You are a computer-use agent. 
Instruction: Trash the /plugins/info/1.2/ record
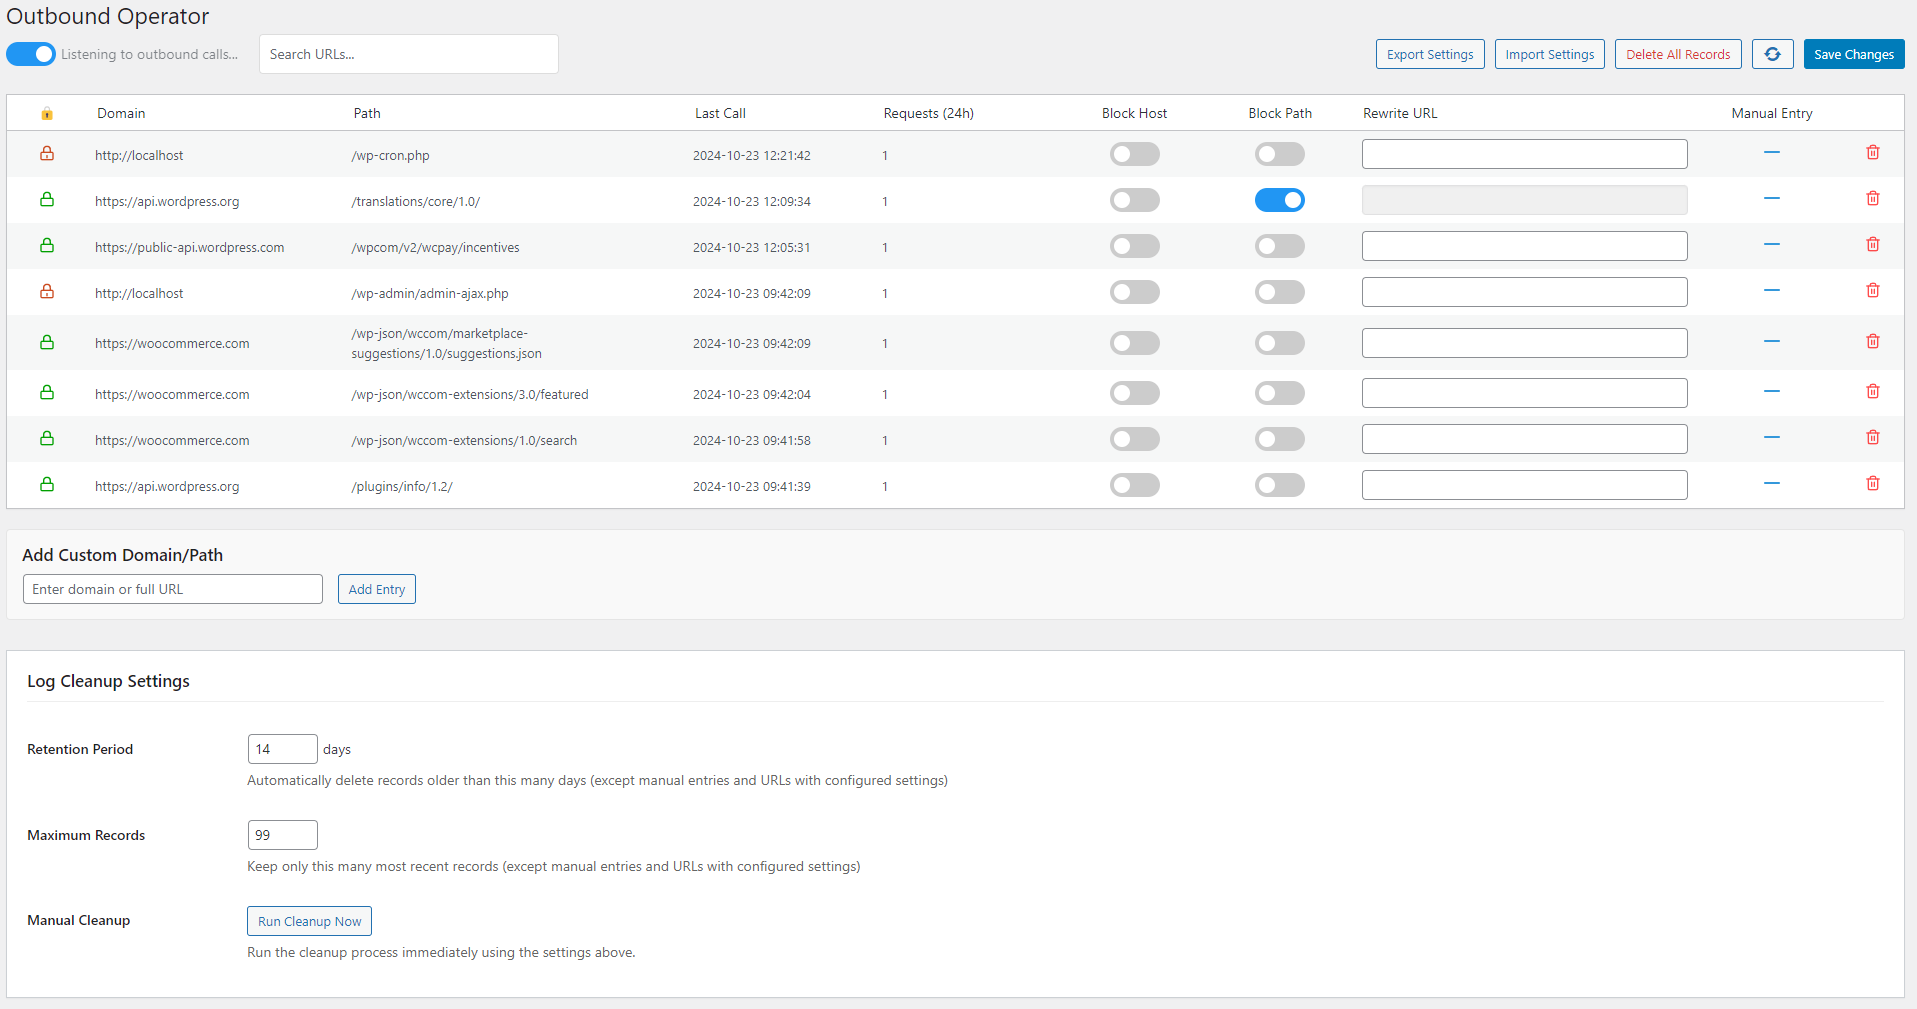[x=1873, y=483]
